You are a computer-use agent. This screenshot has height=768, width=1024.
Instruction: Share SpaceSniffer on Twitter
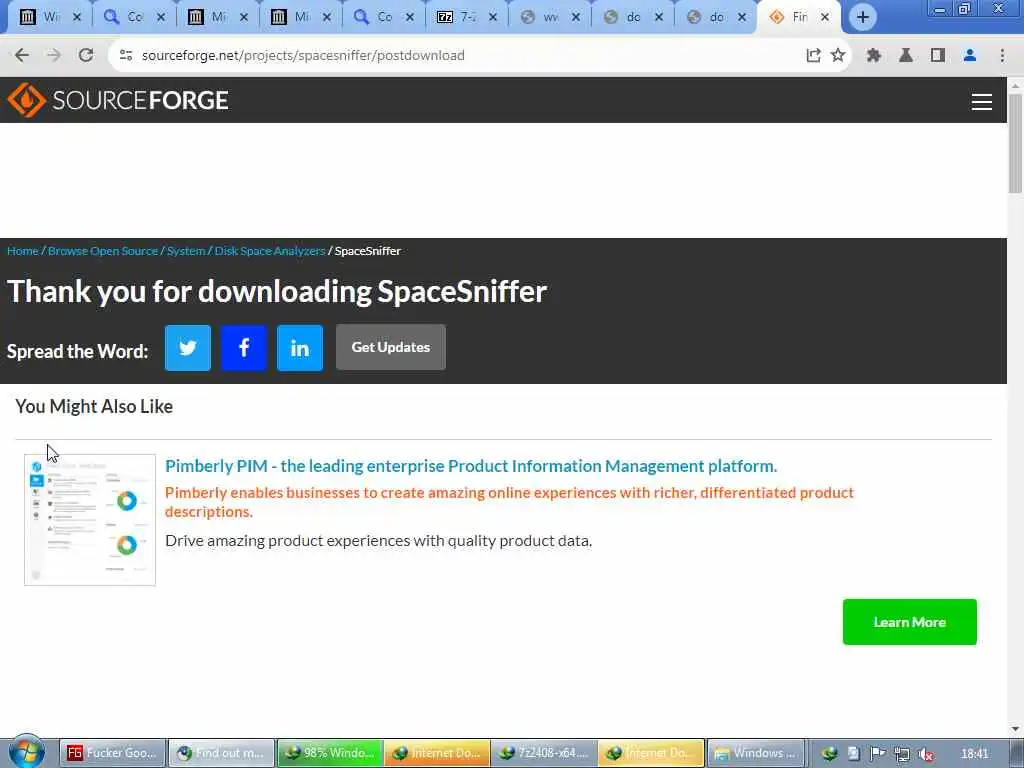tap(188, 347)
